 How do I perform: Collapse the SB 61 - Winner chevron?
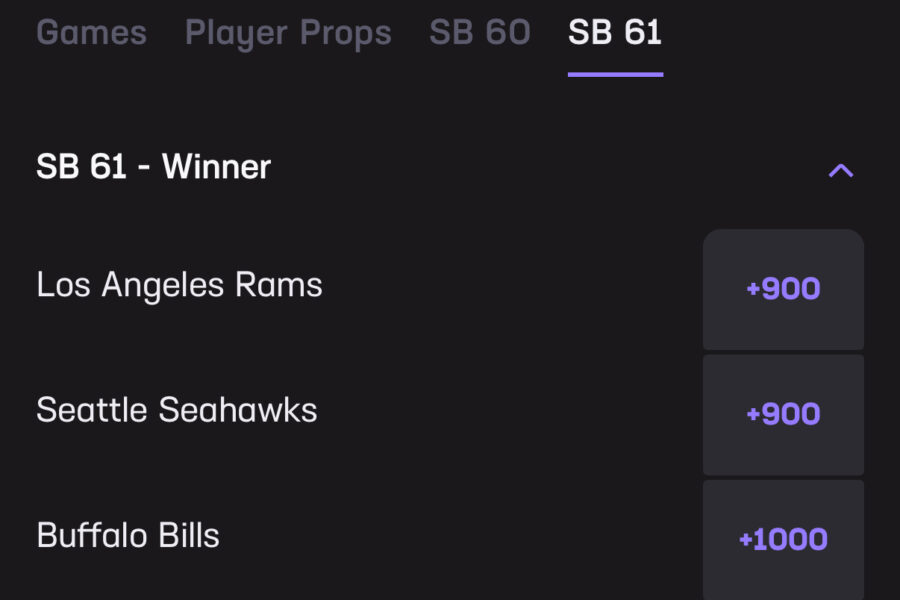(x=841, y=170)
